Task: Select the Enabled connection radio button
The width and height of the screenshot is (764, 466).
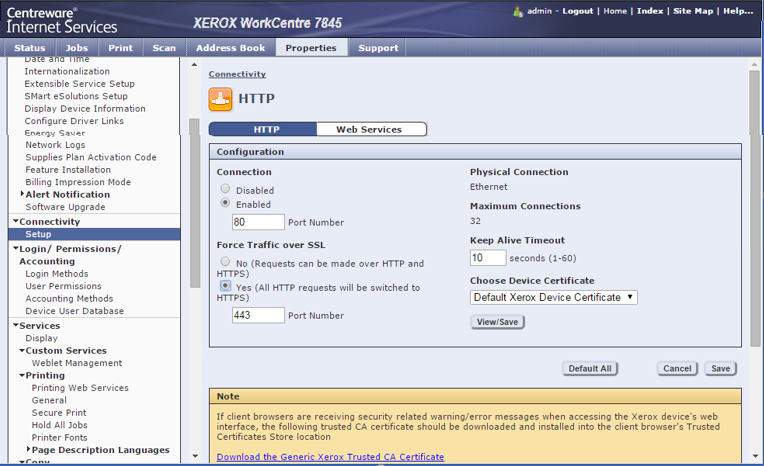Action: (225, 203)
